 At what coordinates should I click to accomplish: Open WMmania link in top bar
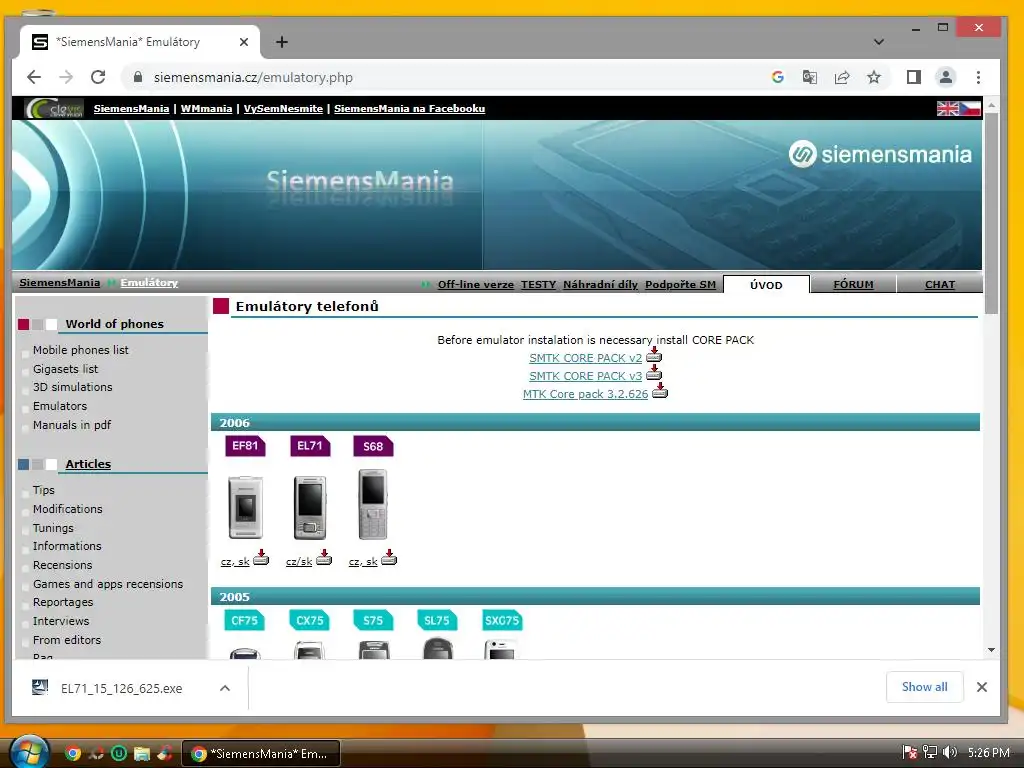tap(206, 108)
